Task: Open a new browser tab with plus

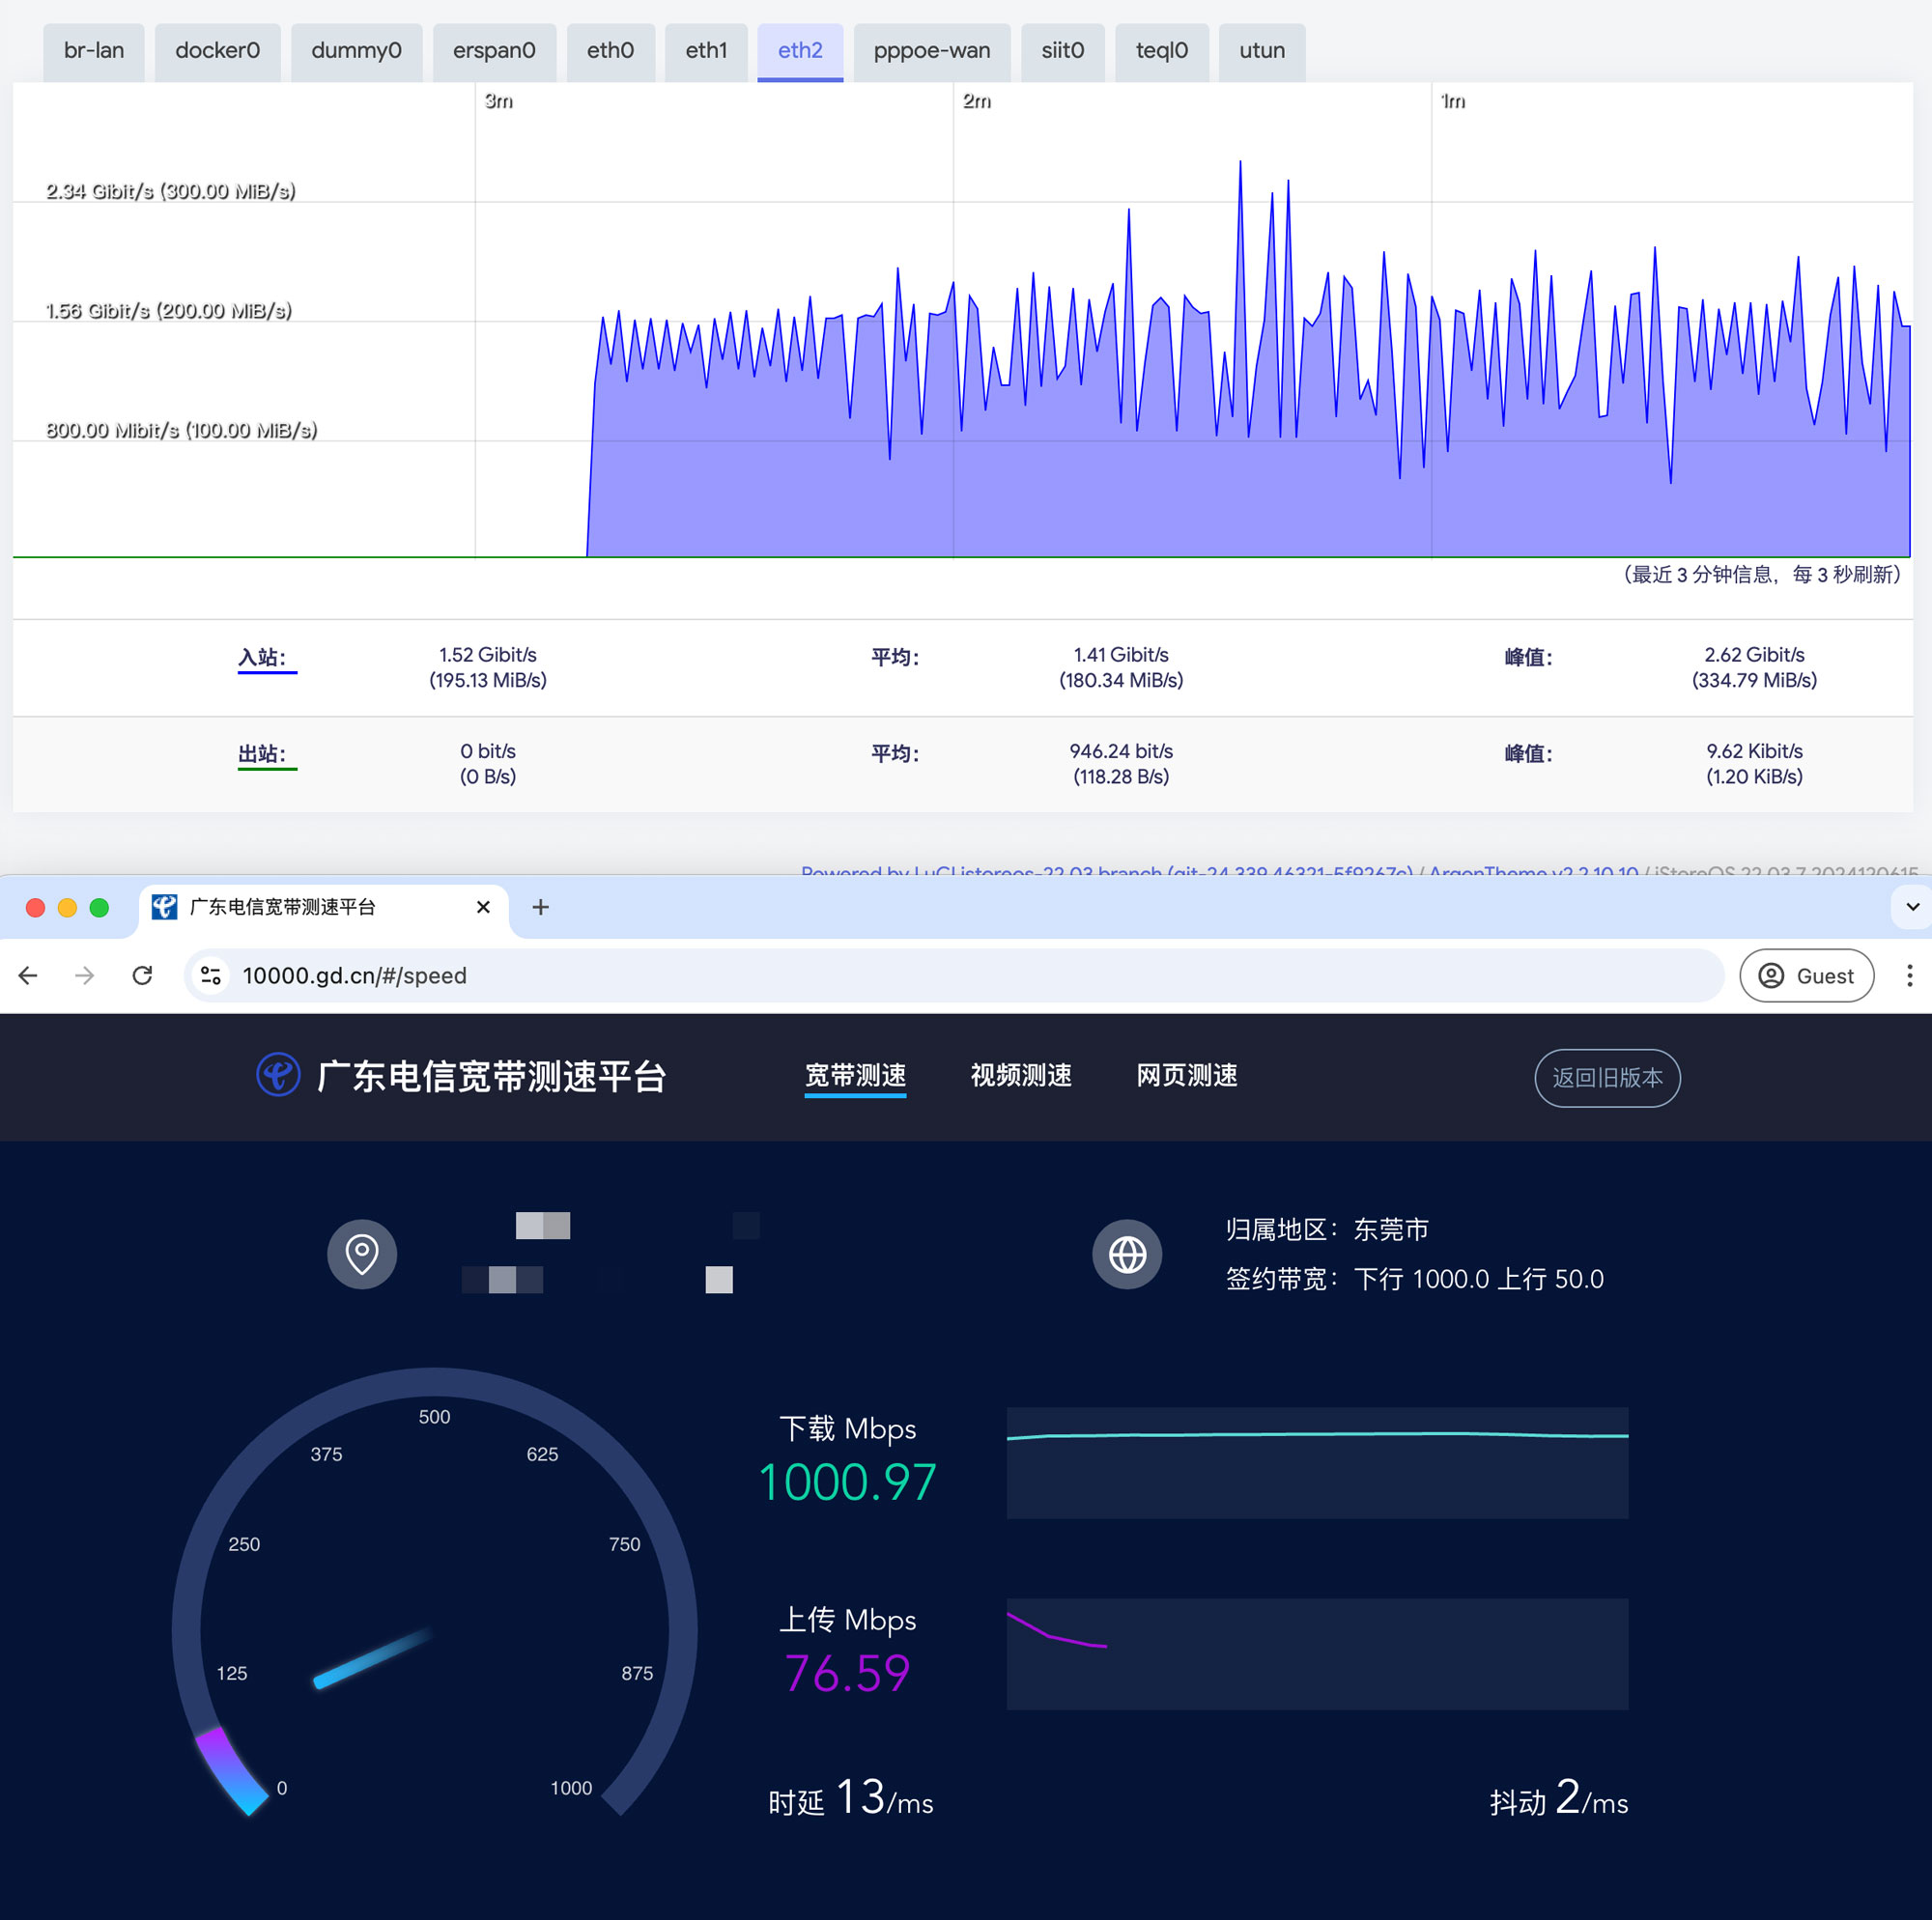Action: point(540,907)
